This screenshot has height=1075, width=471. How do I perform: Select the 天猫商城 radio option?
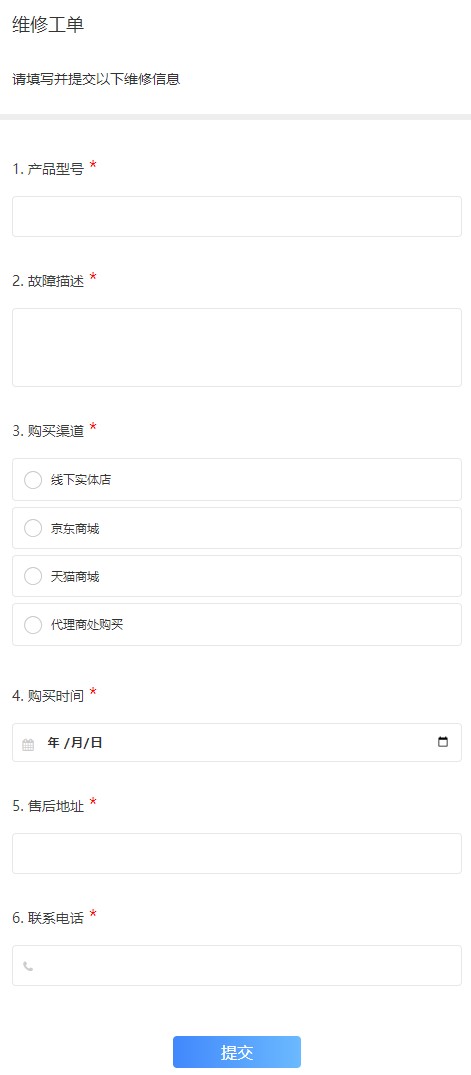237,576
